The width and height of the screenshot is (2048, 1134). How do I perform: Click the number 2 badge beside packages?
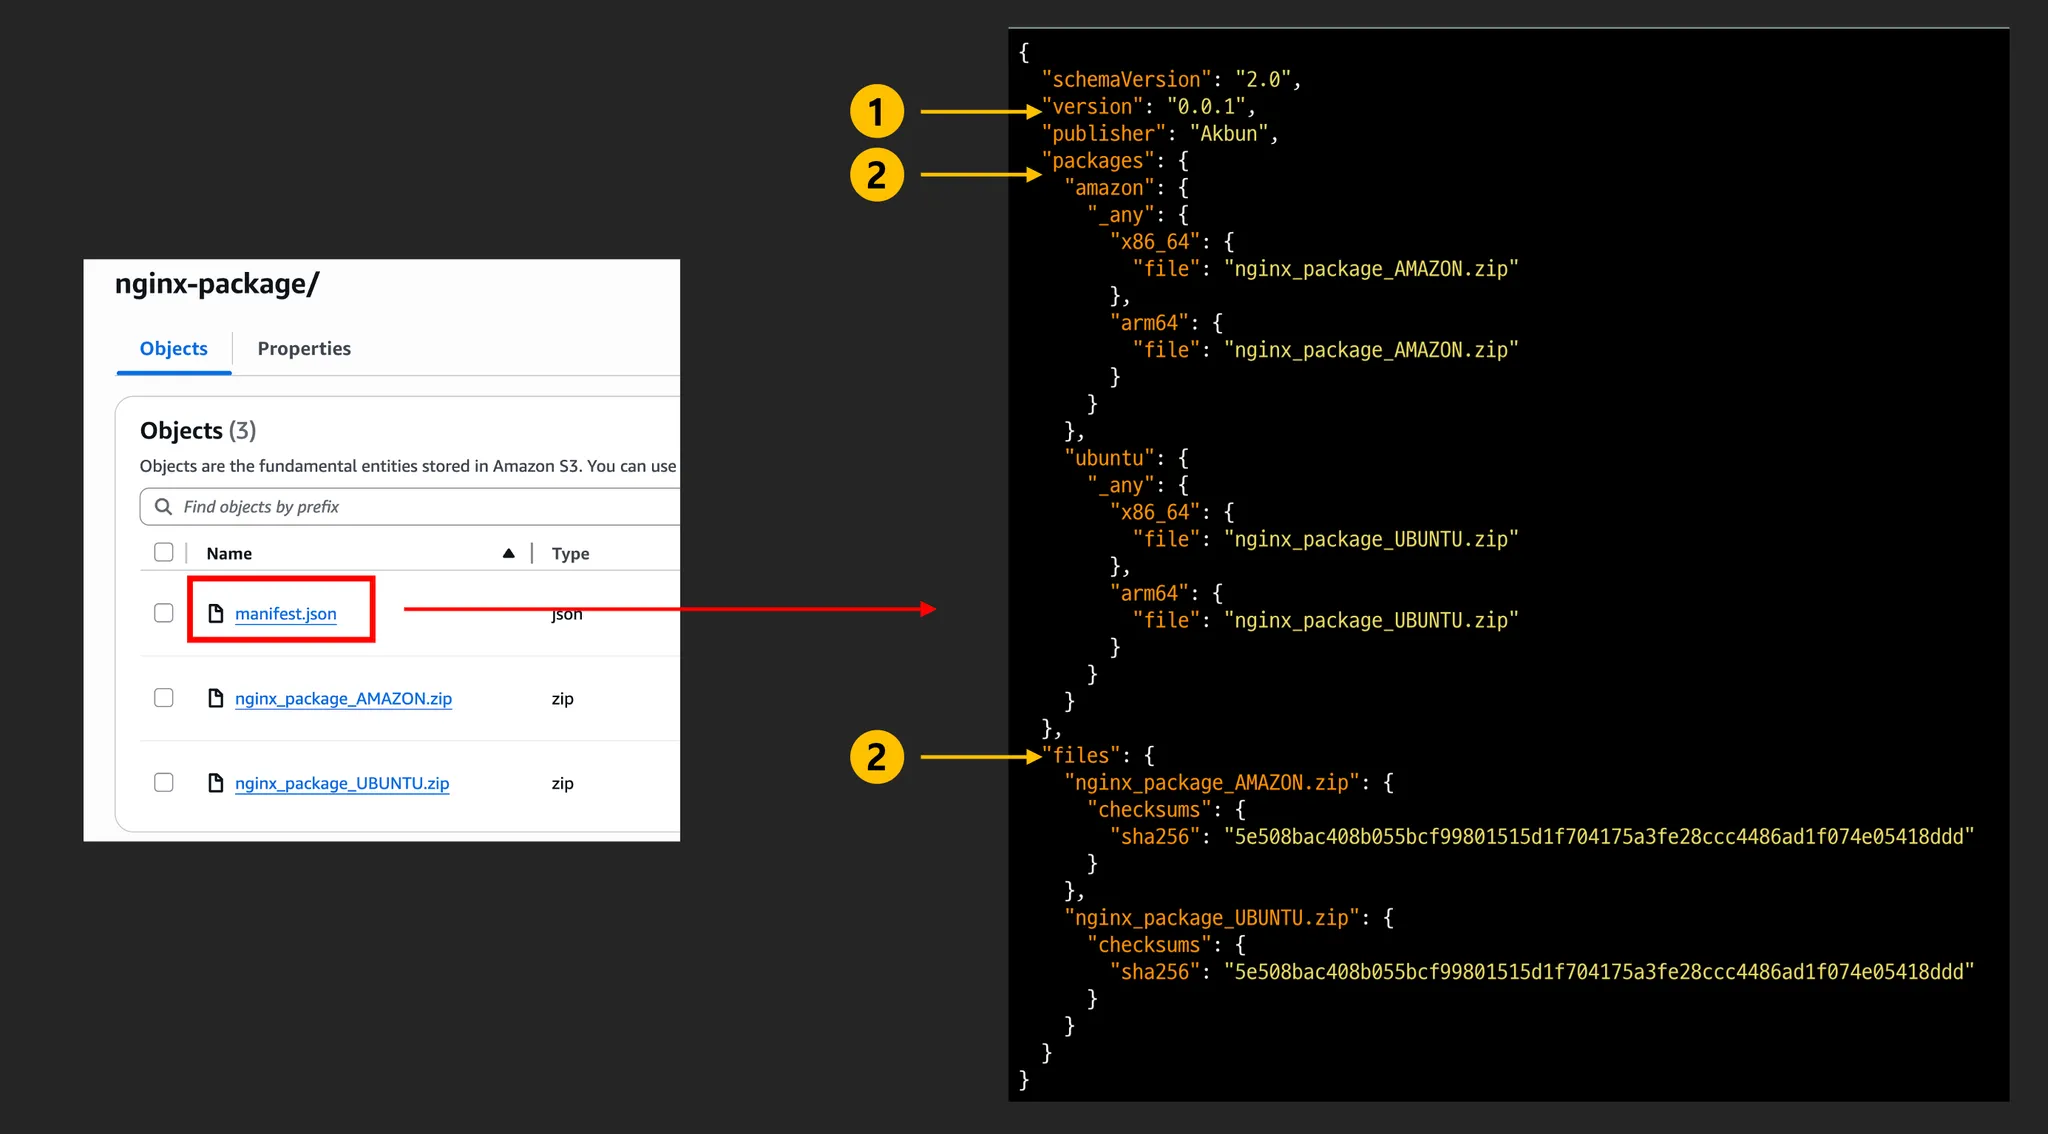(877, 175)
